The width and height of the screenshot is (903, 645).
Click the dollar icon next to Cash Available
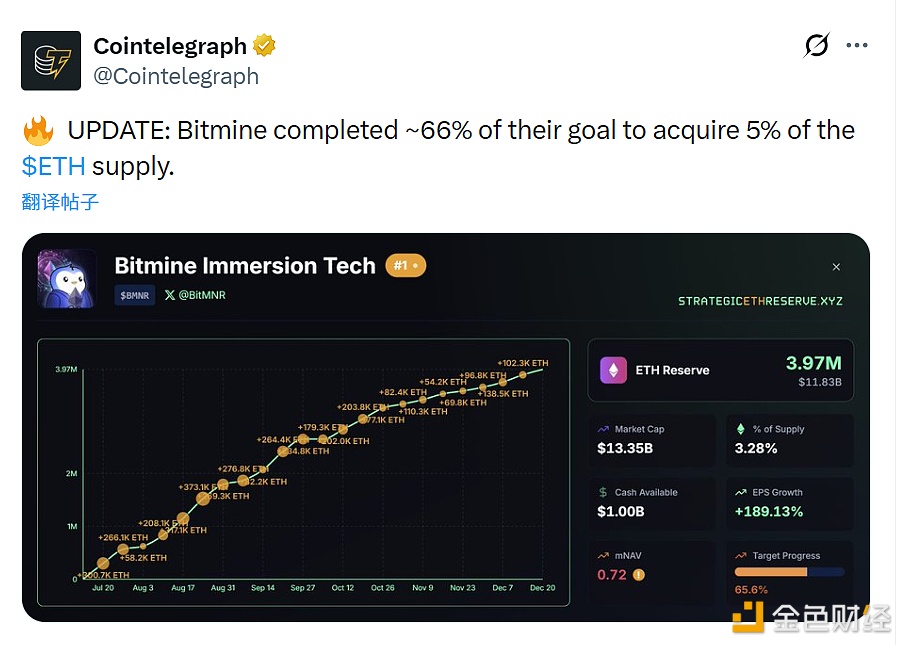click(x=602, y=492)
